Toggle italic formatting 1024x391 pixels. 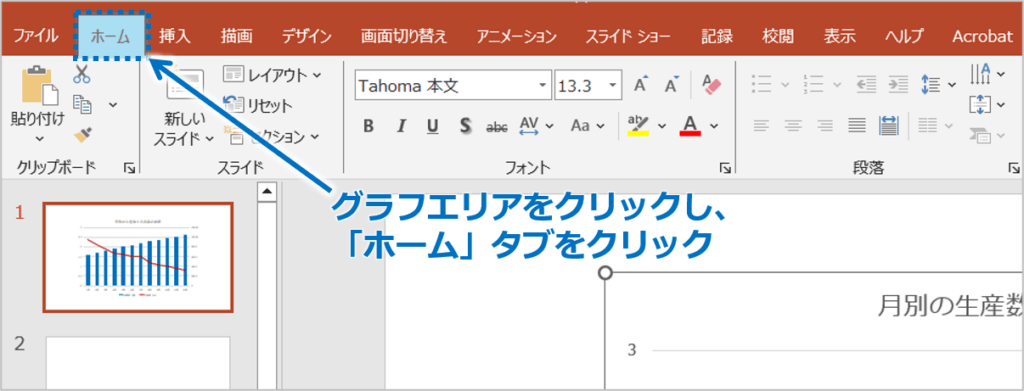(x=402, y=125)
